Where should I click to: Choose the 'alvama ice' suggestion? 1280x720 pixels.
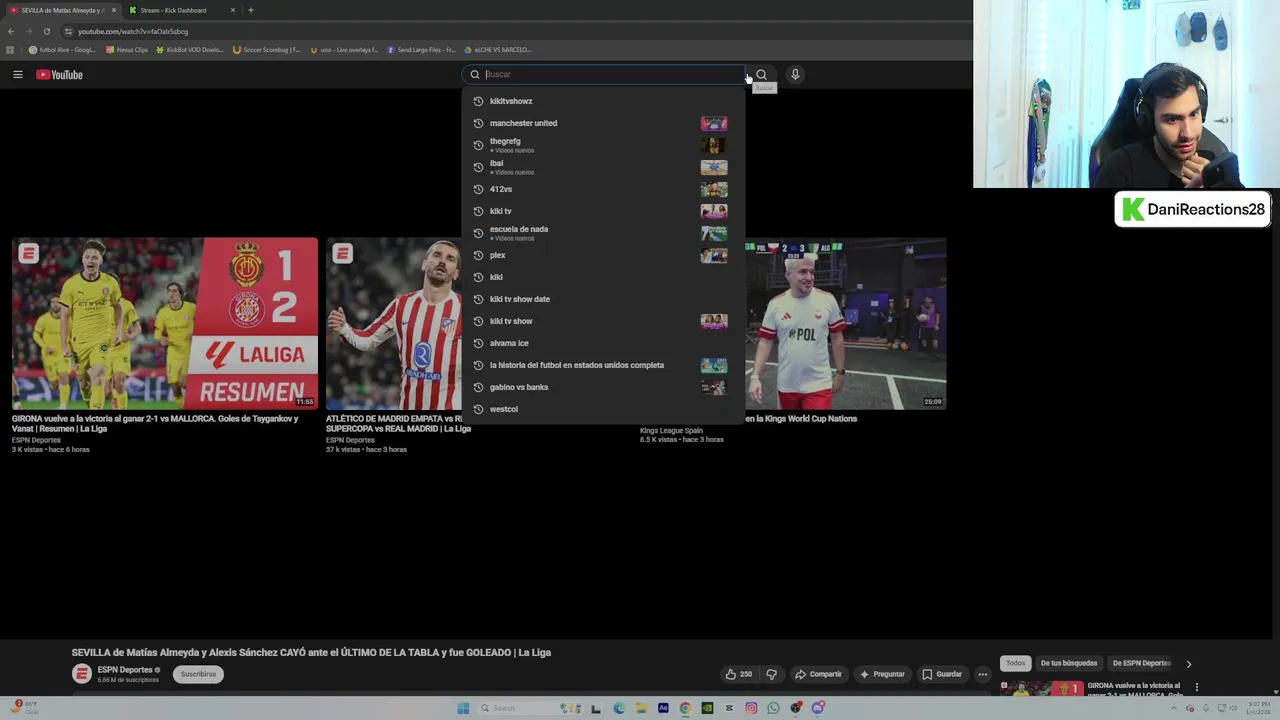pyautogui.click(x=603, y=343)
